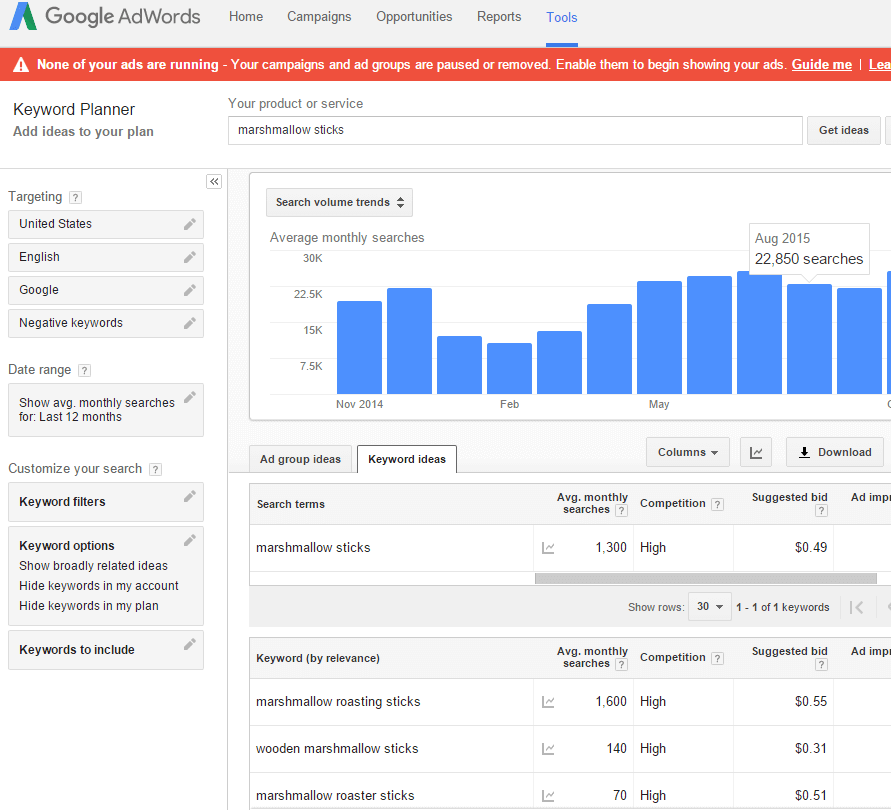Click the Show broadly related ideas option
Image resolution: width=891 pixels, height=810 pixels.
click(x=93, y=566)
